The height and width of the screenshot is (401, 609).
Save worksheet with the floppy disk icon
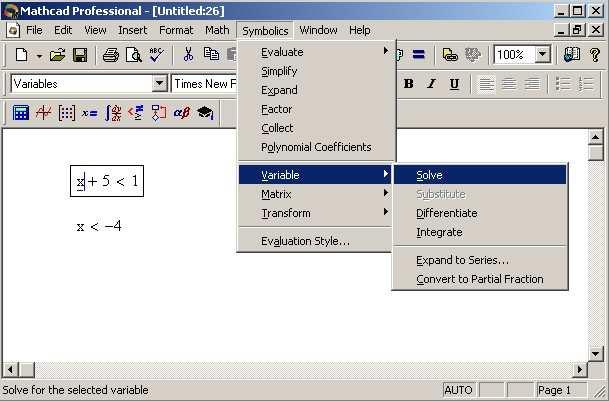pyautogui.click(x=80, y=55)
